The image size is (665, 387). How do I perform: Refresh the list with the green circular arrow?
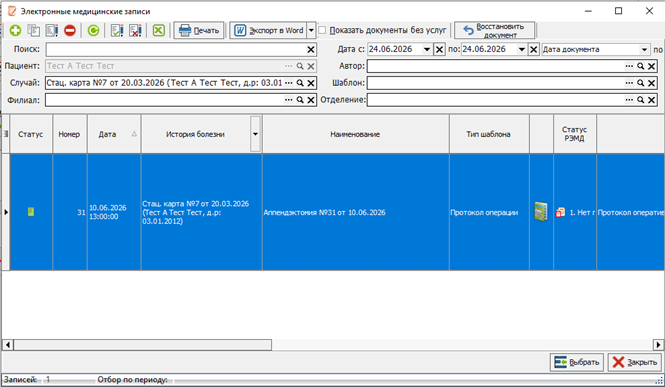pos(93,31)
